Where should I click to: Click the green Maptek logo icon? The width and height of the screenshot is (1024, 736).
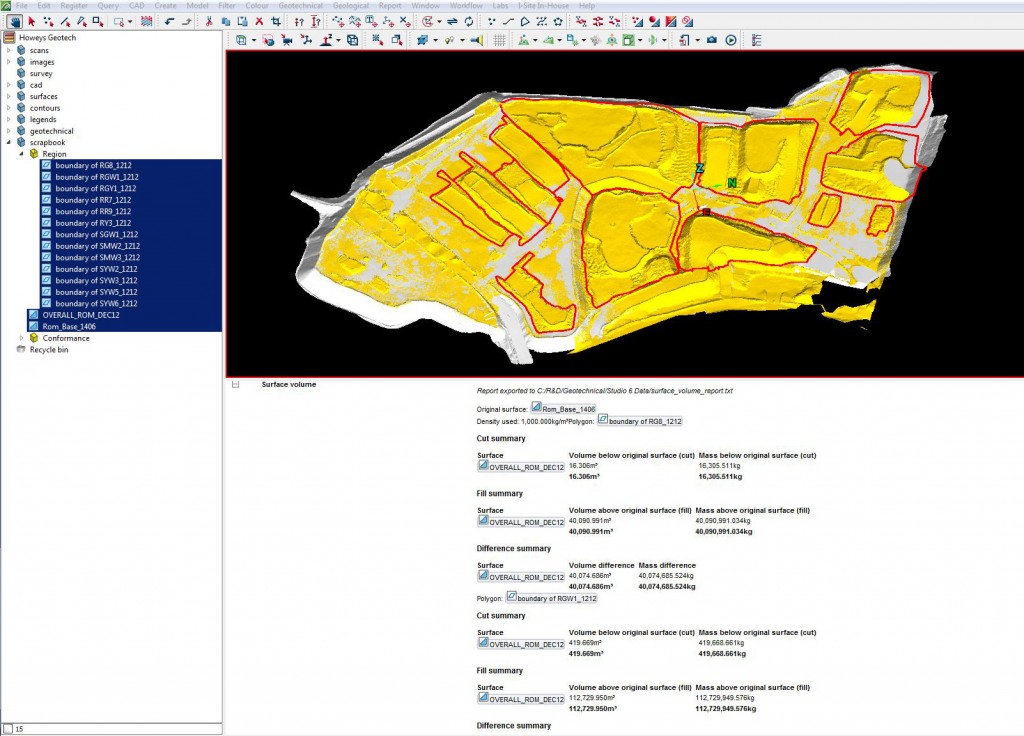pyautogui.click(x=7, y=5)
